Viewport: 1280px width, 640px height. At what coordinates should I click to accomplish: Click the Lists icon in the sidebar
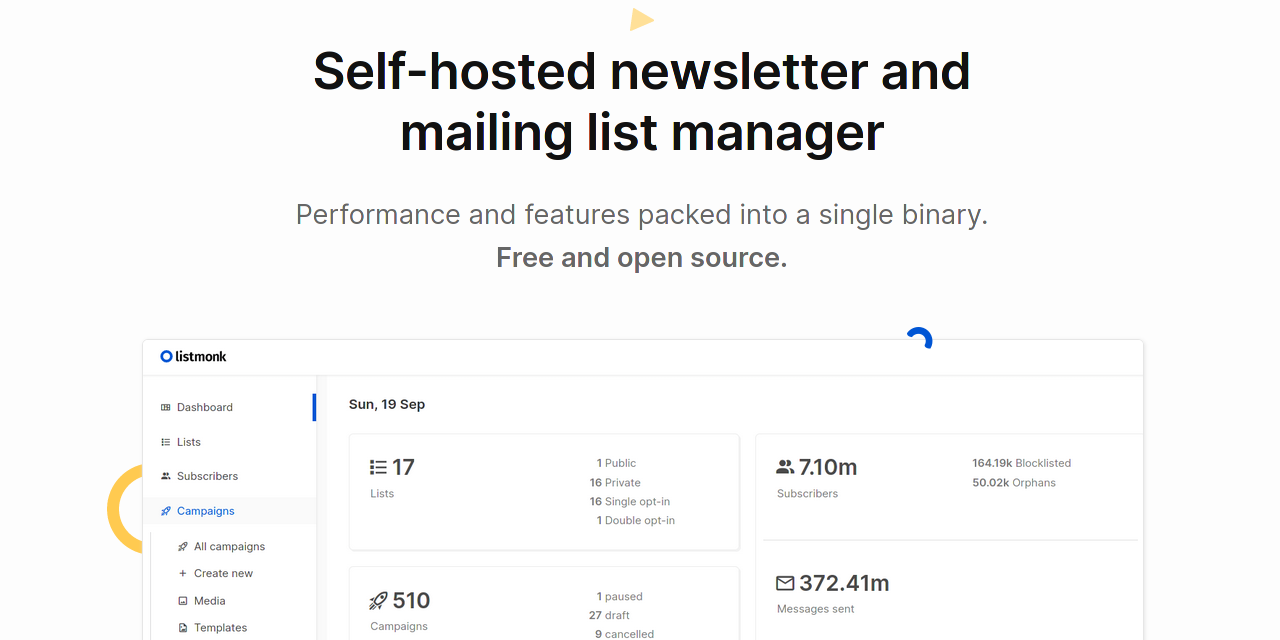point(166,442)
